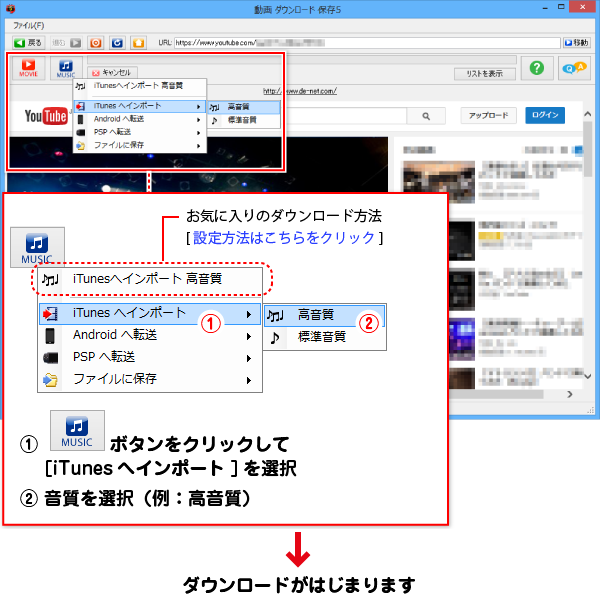This screenshot has width=600, height=597.
Task: Open help with the green question mark icon
Action: [537, 68]
